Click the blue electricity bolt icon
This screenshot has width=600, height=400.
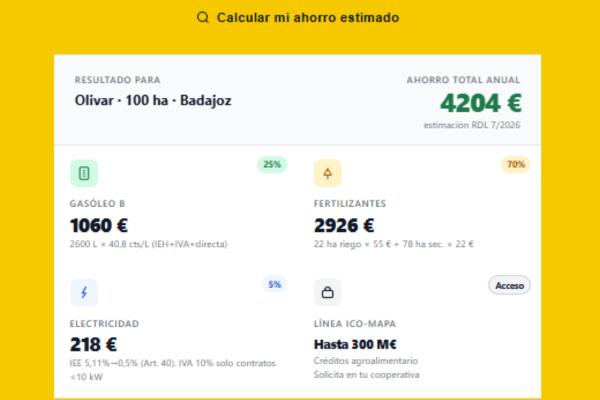click(x=84, y=292)
